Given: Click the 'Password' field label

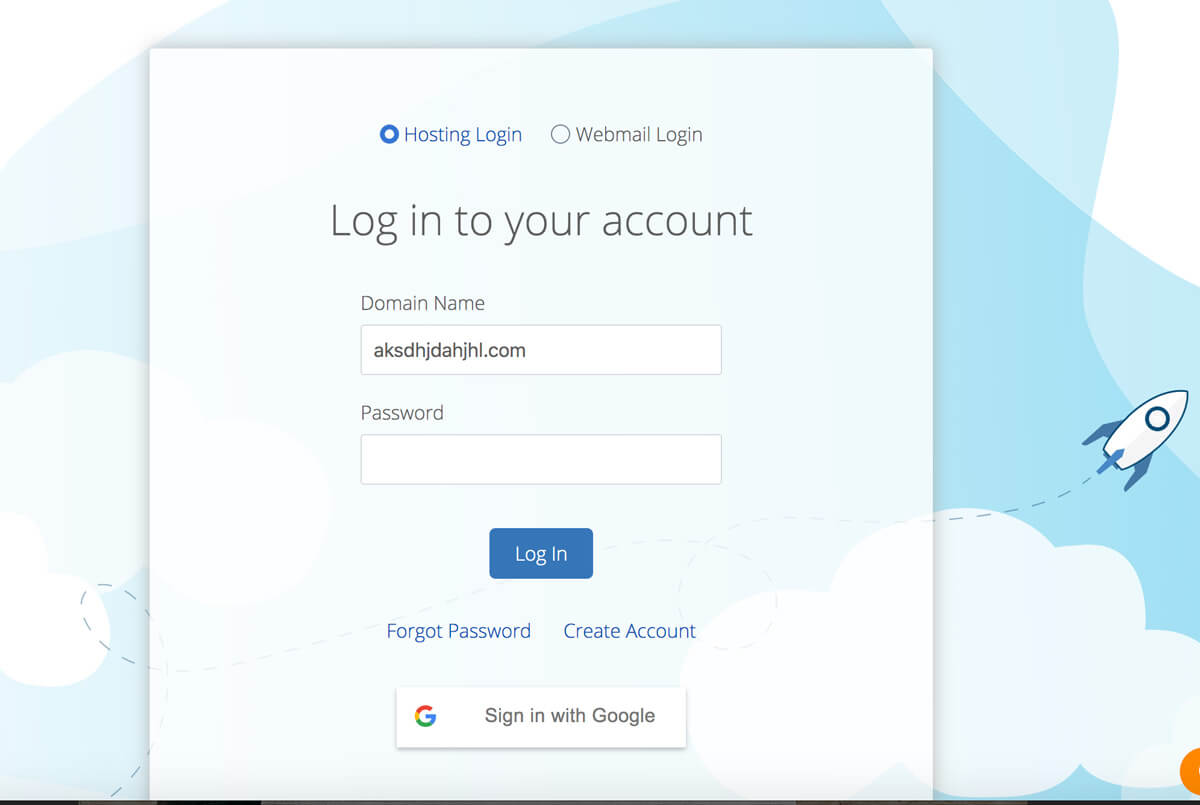Looking at the screenshot, I should 402,413.
